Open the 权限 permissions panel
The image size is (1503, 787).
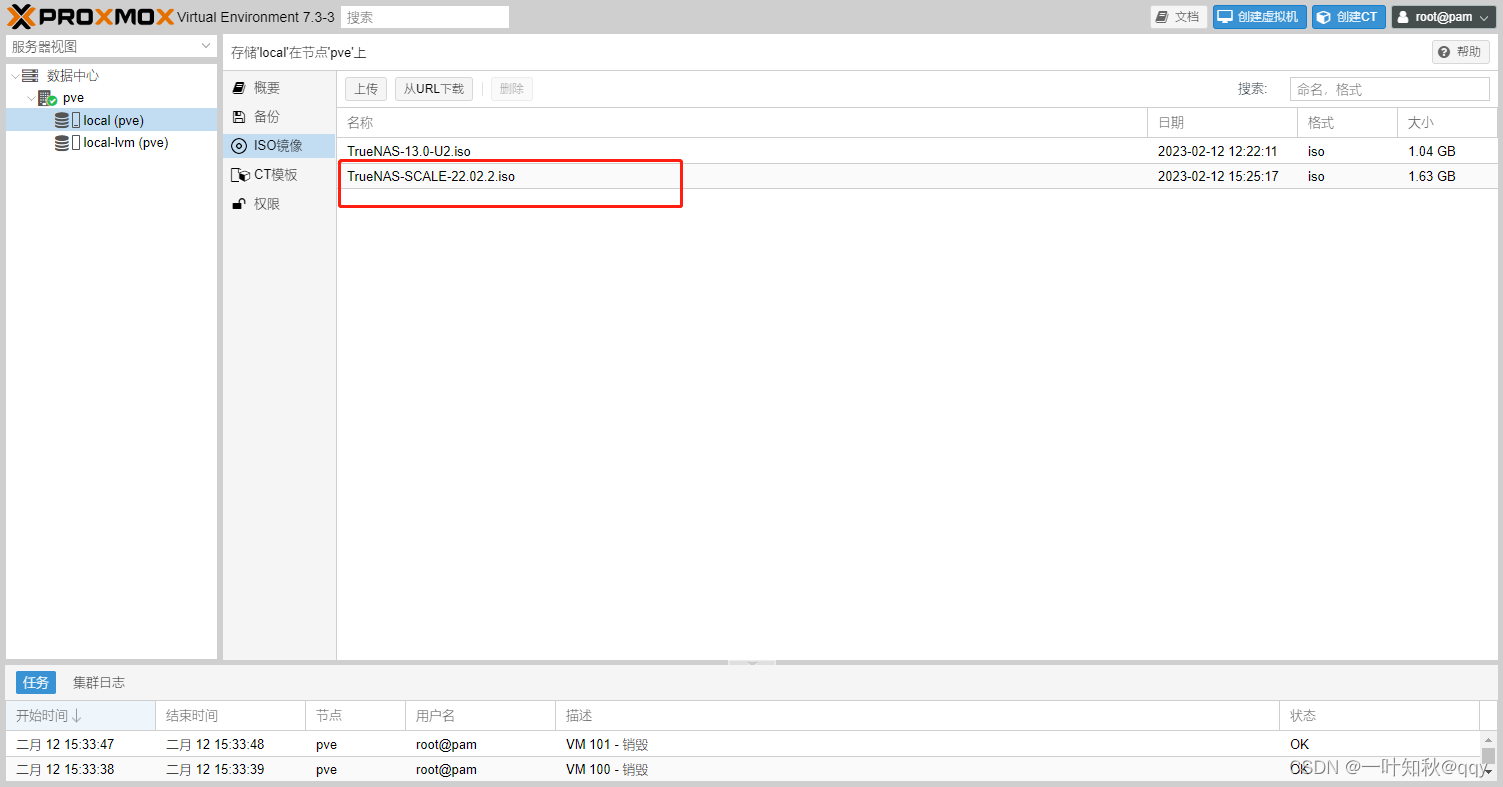point(279,204)
